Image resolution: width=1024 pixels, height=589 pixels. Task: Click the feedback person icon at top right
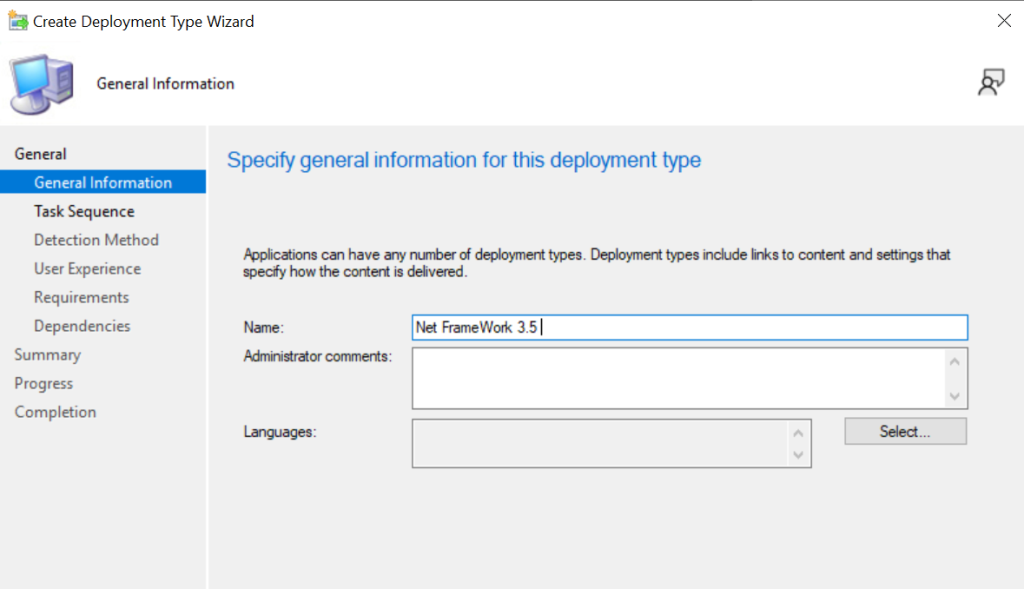(991, 82)
